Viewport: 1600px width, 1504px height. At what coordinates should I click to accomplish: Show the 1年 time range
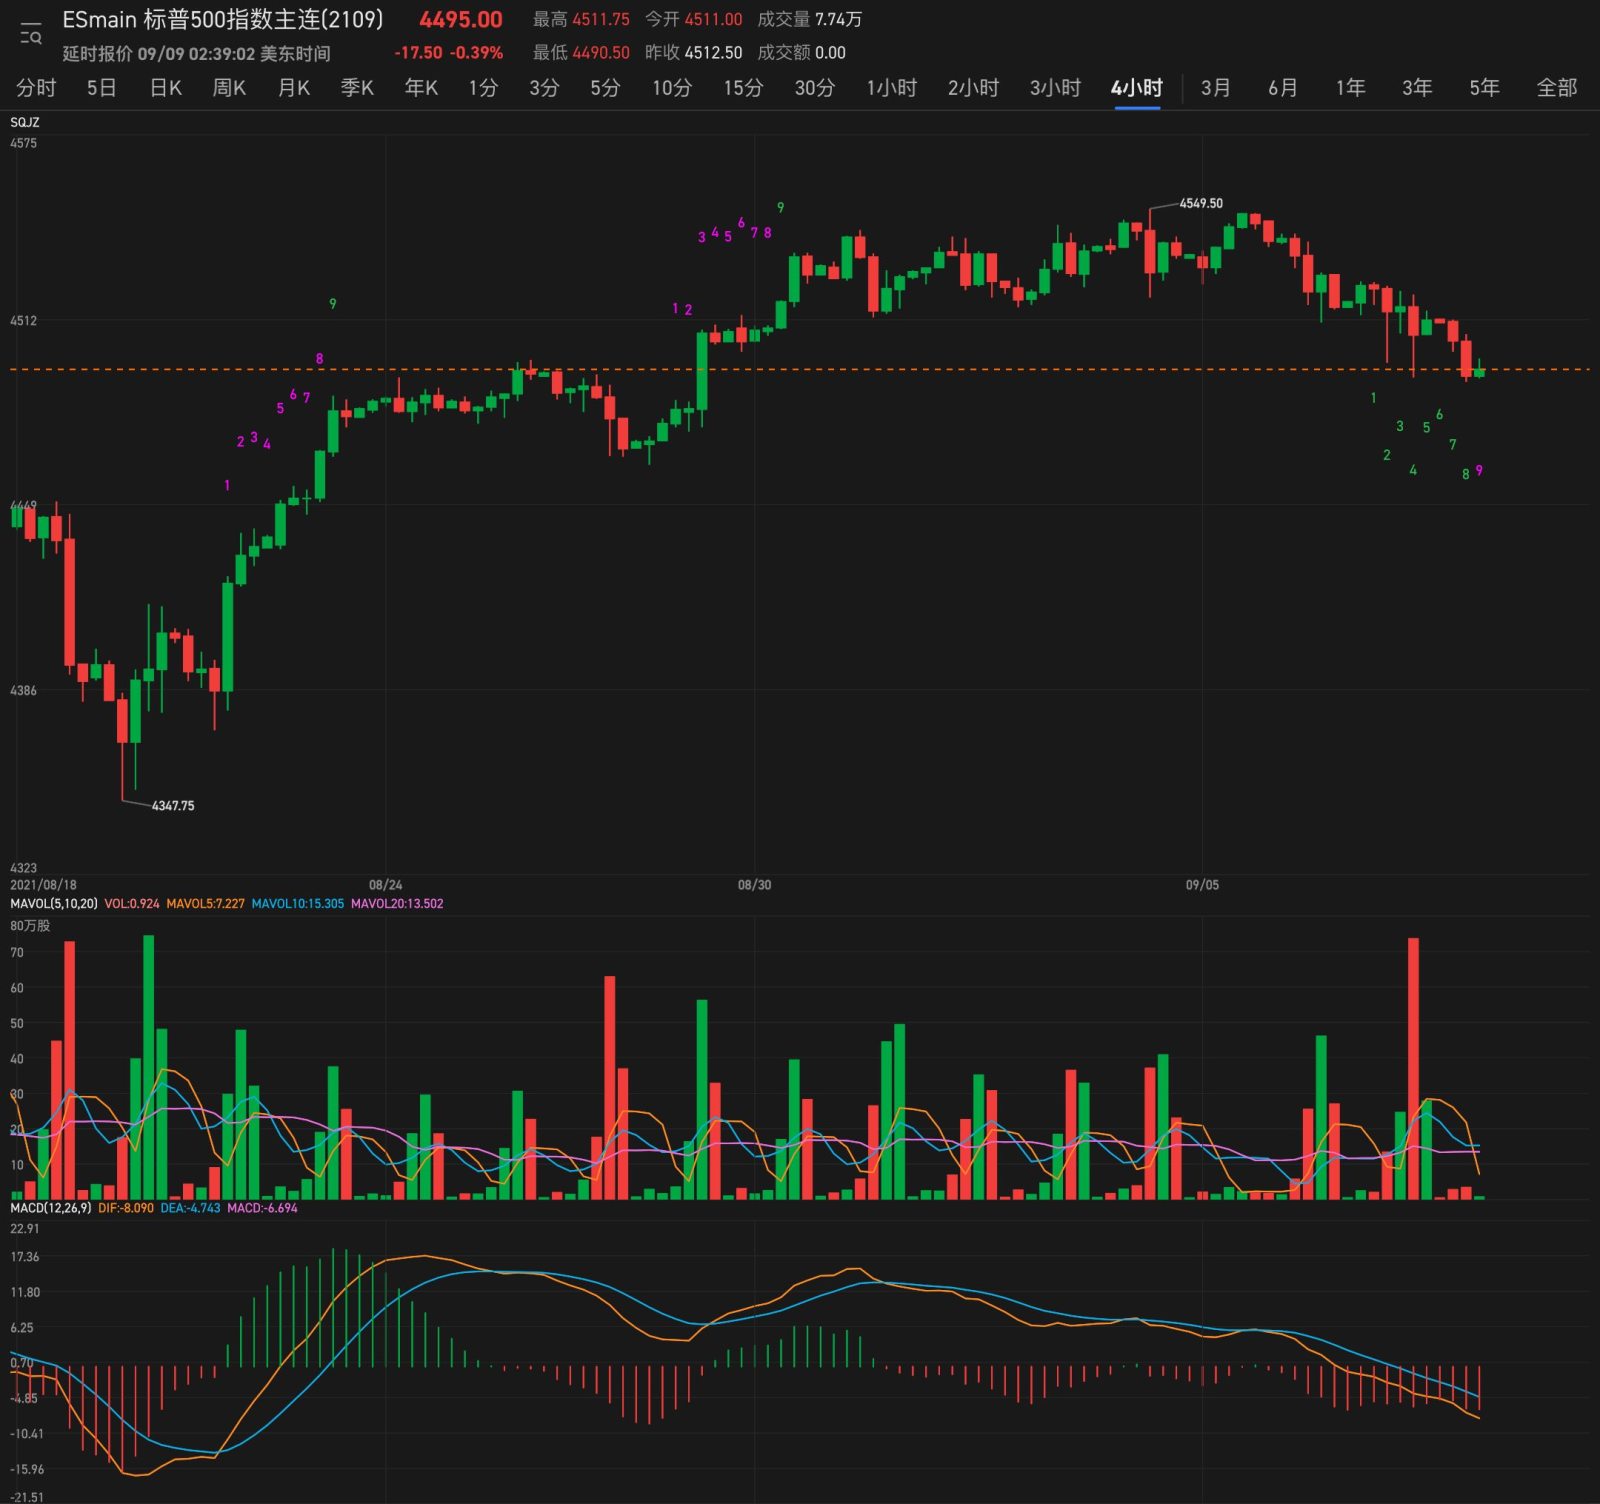pos(1350,88)
